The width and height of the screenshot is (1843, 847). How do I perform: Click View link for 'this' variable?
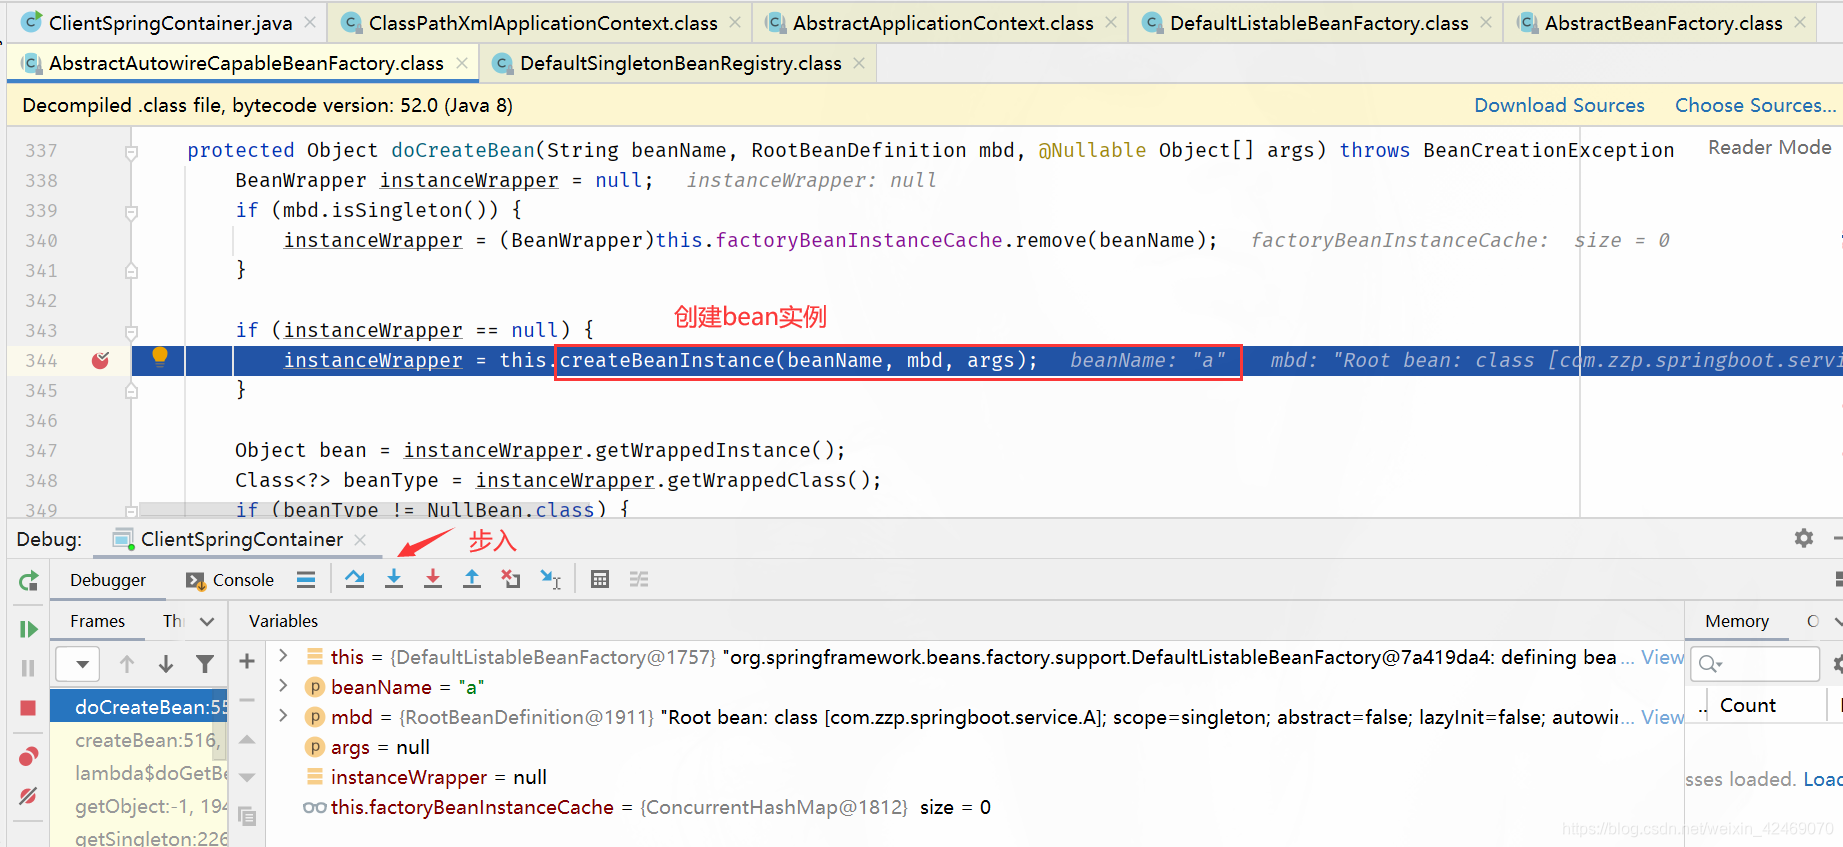coord(1662,657)
